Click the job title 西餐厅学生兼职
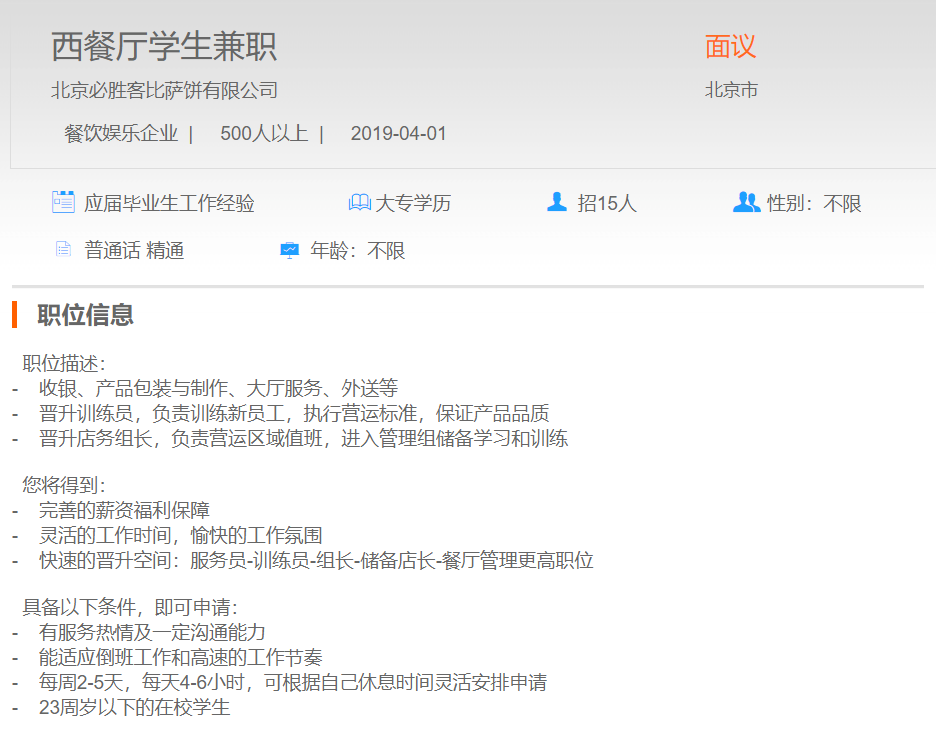Image resolution: width=936 pixels, height=740 pixels. (x=164, y=46)
